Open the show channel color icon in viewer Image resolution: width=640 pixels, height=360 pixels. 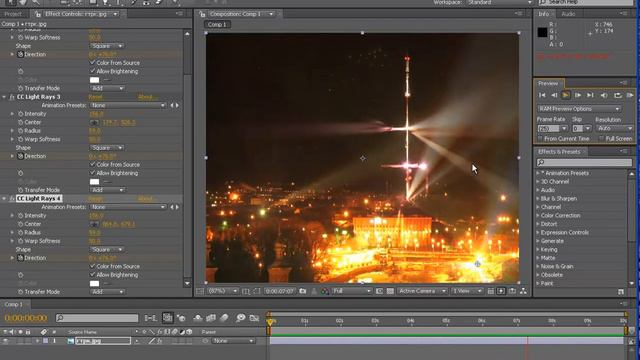click(325, 291)
